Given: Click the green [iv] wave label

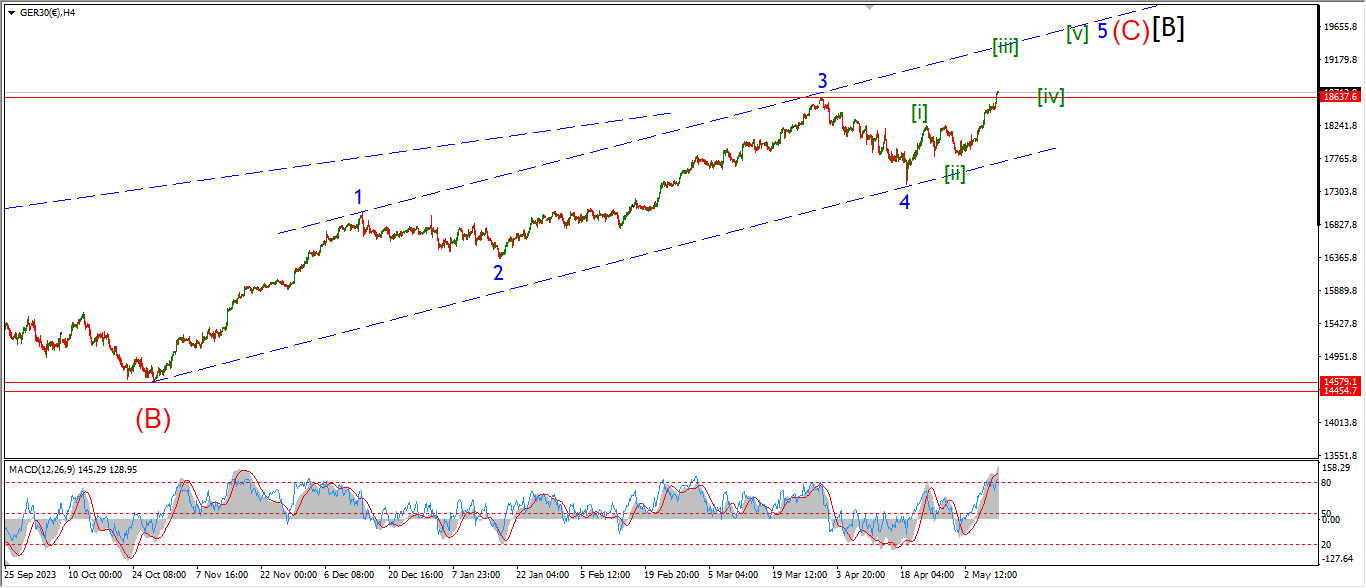Looking at the screenshot, I should pos(1050,96).
